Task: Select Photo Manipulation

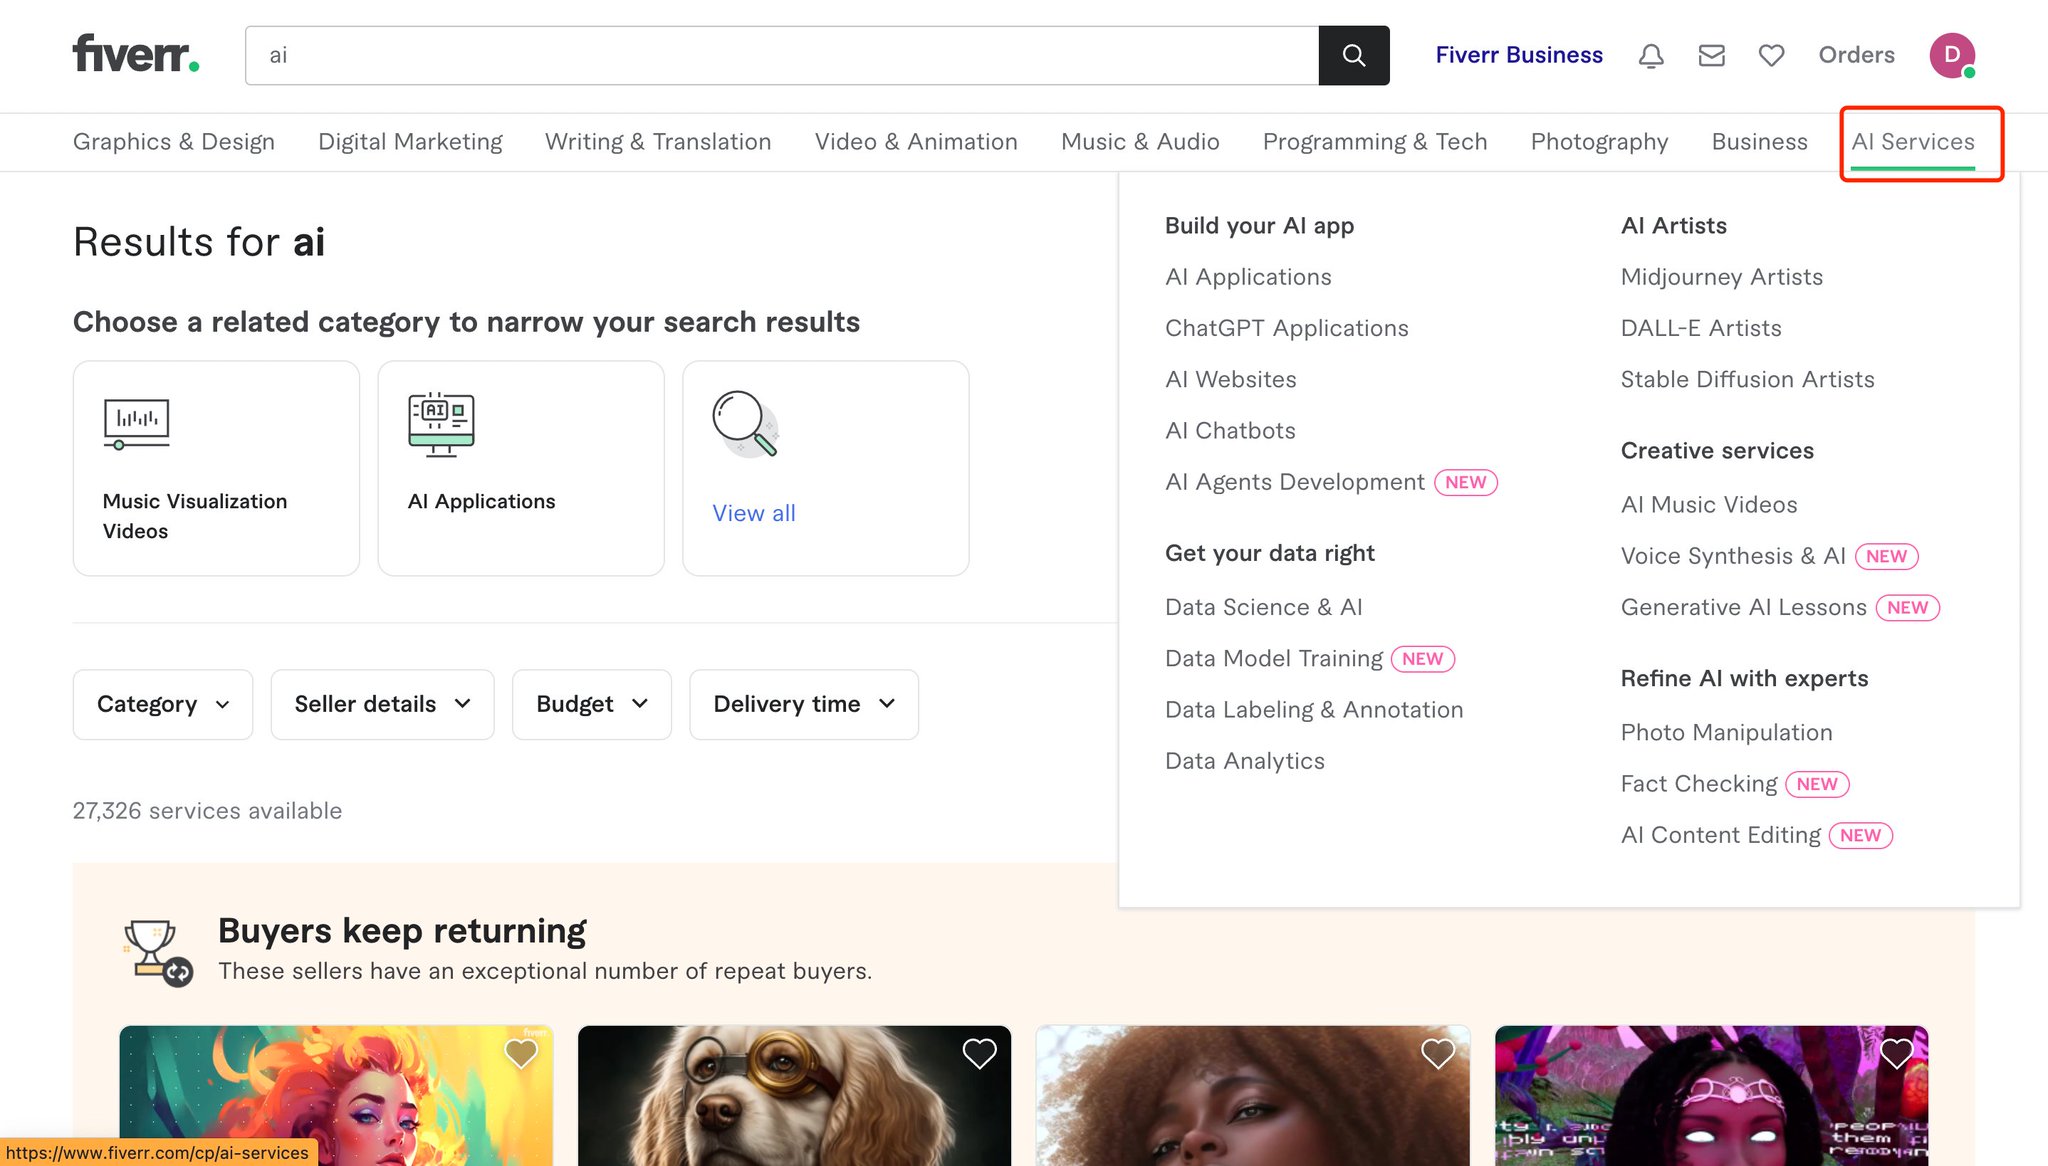Action: coord(1727,732)
